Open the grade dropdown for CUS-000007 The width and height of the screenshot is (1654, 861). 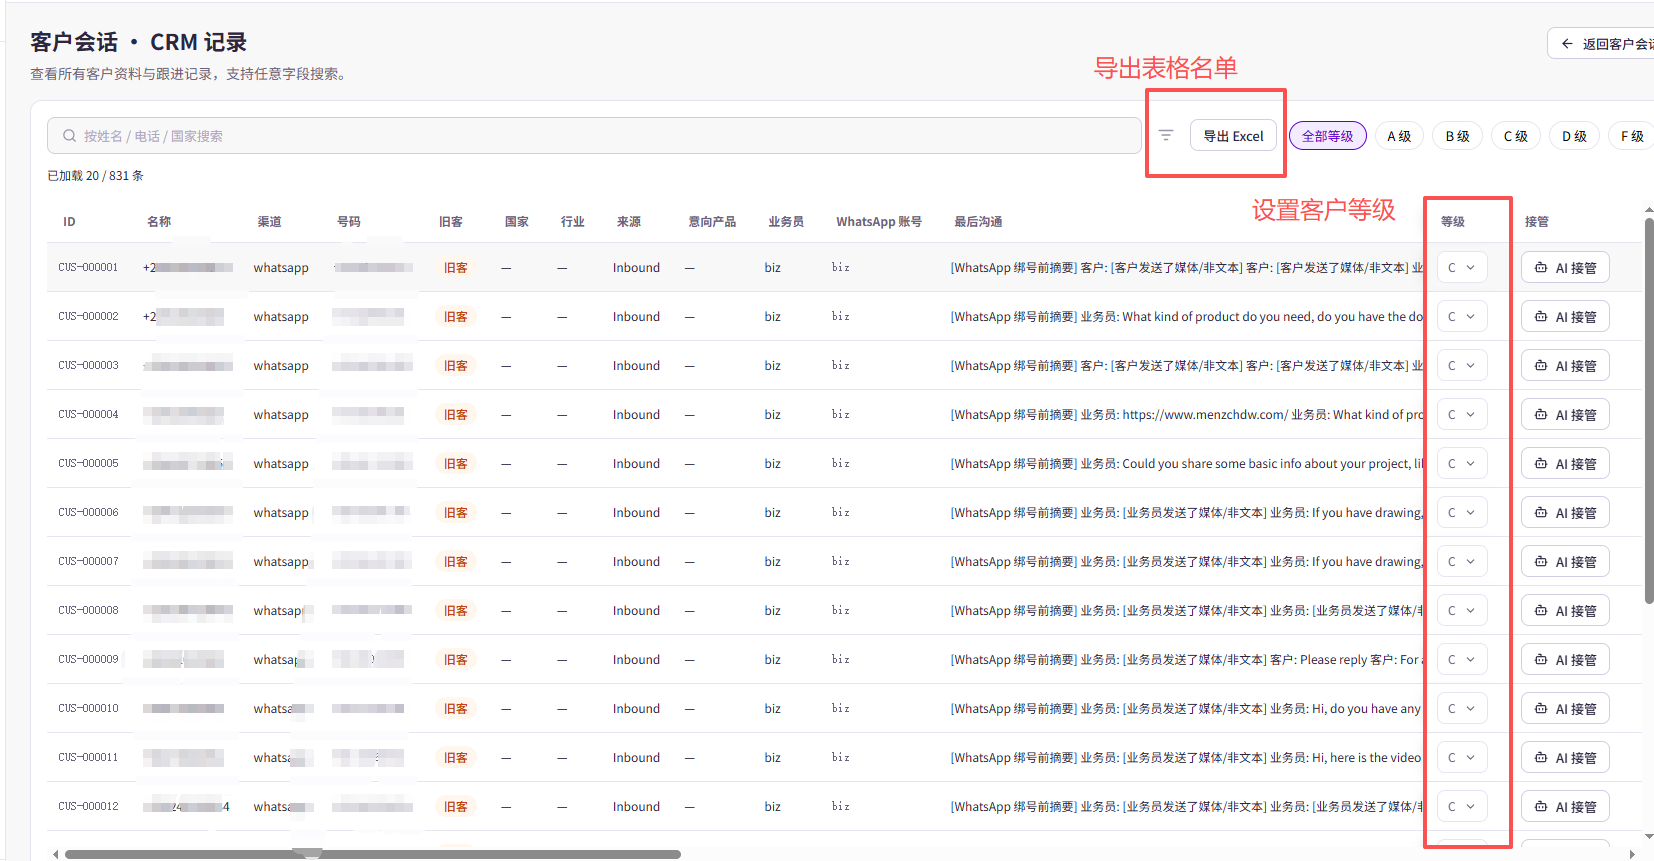coord(1462,562)
